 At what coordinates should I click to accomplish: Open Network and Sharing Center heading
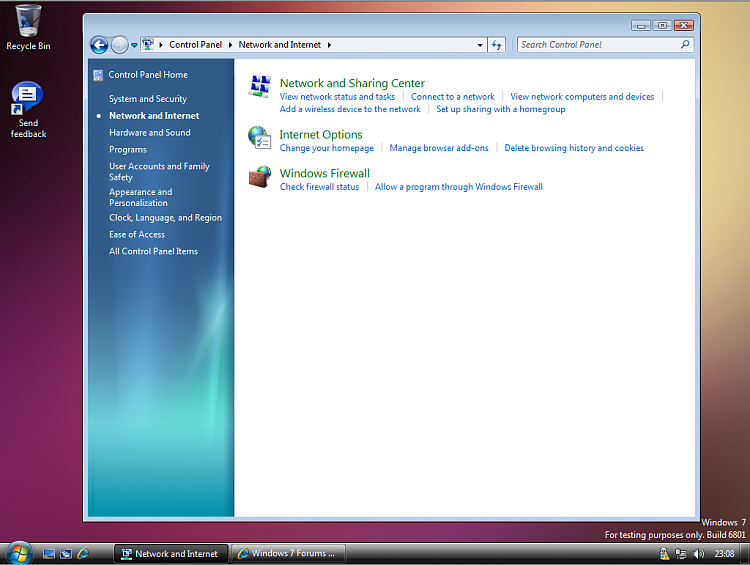coord(352,83)
